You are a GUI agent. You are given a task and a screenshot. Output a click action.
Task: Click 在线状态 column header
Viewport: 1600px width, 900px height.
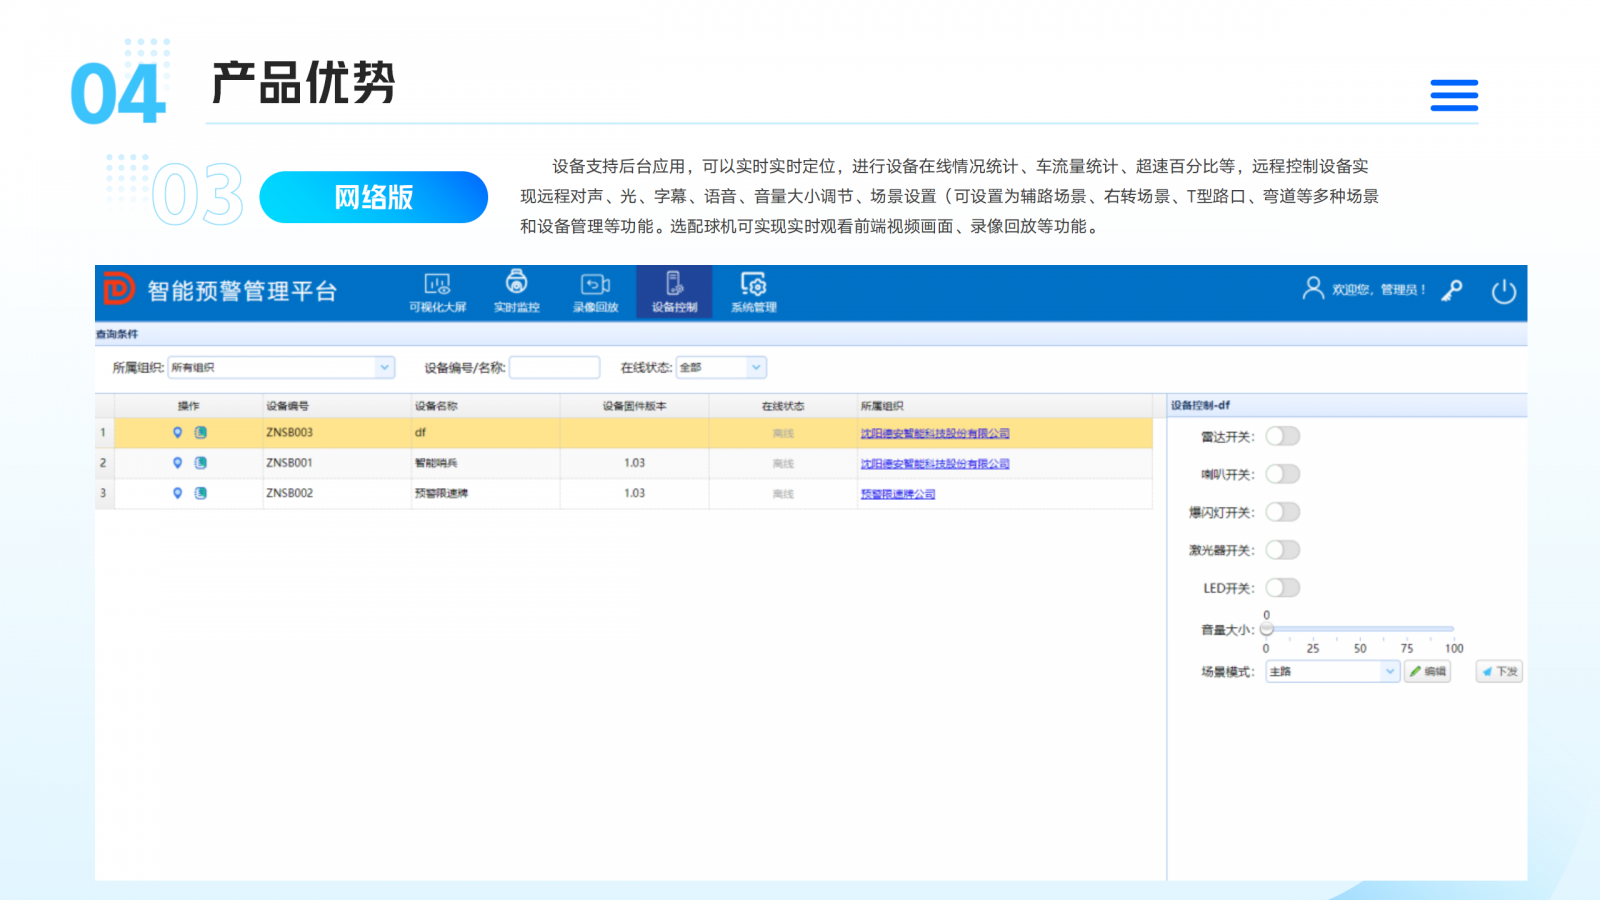point(783,406)
